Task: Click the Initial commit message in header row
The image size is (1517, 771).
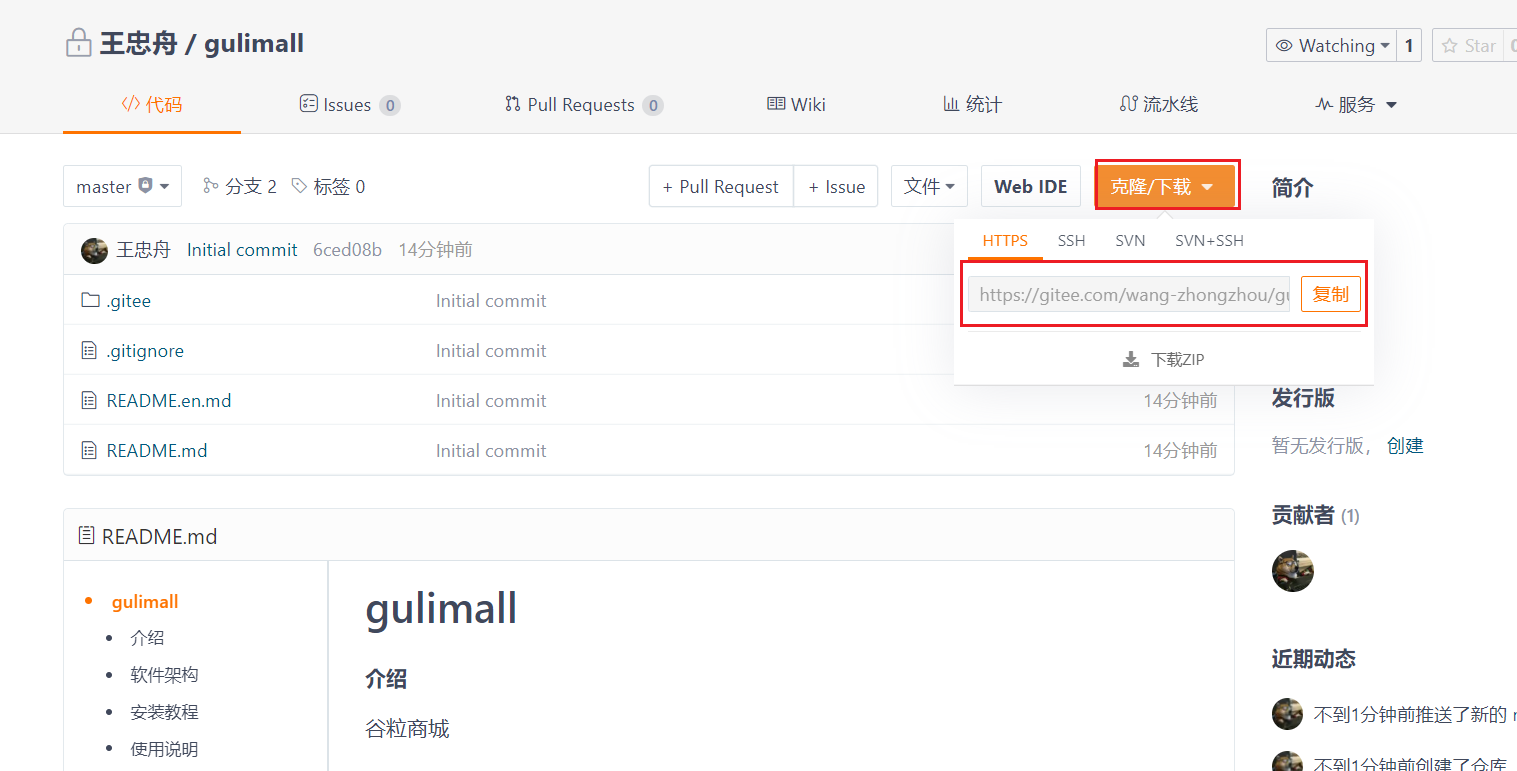Action: (x=242, y=249)
